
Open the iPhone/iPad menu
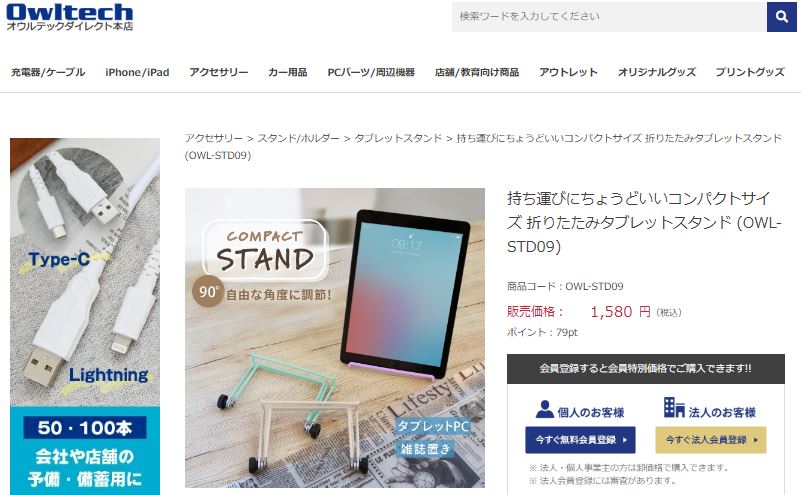[x=137, y=72]
